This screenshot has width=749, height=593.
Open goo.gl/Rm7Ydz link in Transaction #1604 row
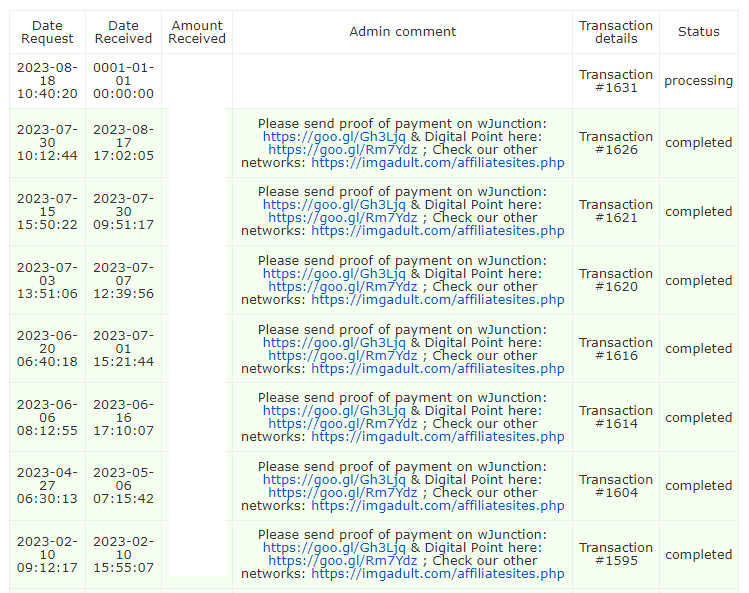342,492
